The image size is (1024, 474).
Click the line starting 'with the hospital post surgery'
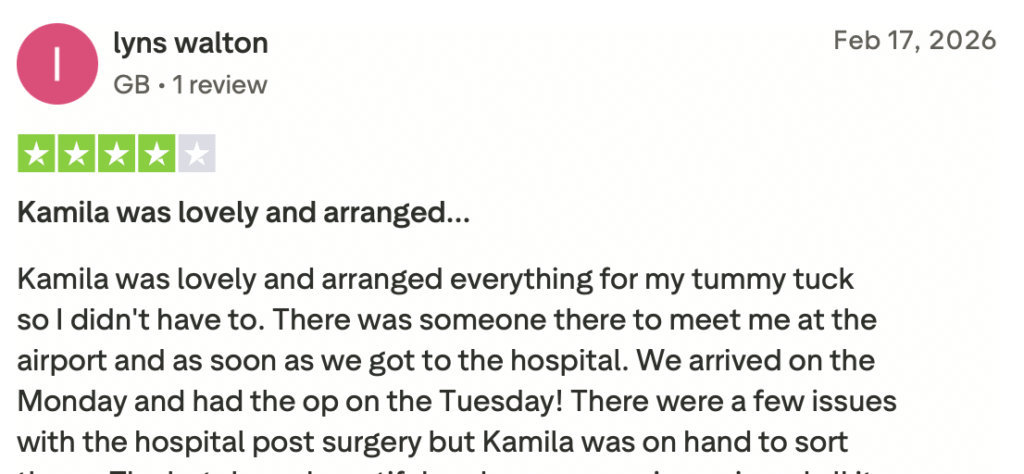pos(440,443)
